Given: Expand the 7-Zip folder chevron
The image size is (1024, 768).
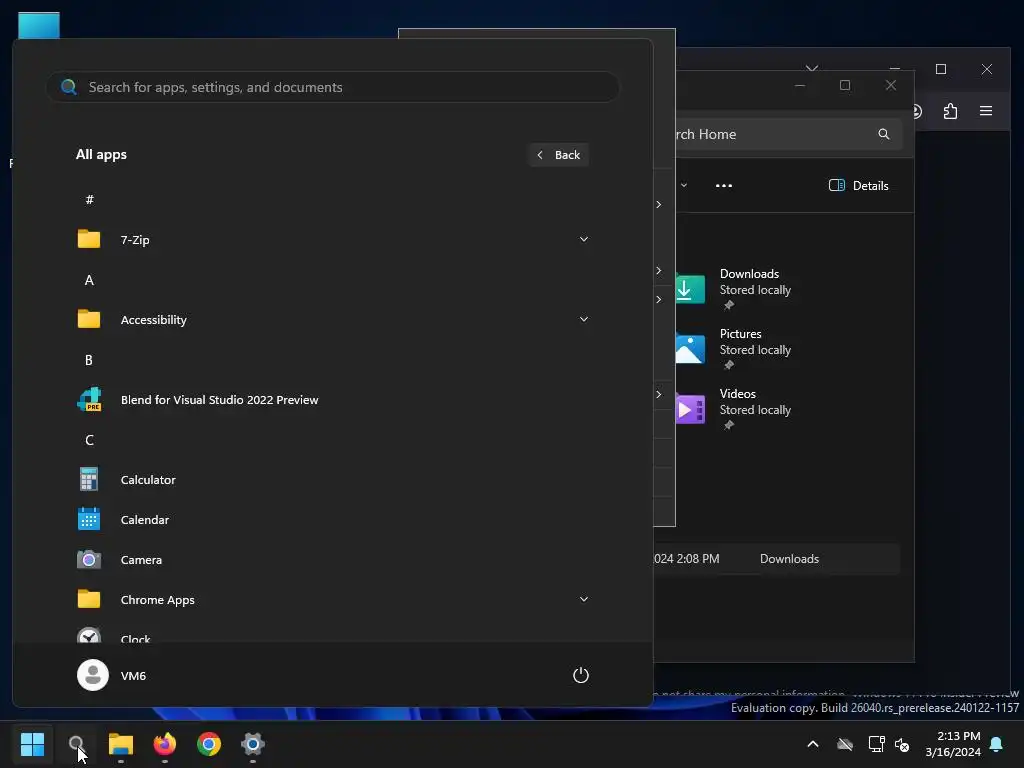Looking at the screenshot, I should click(x=584, y=239).
